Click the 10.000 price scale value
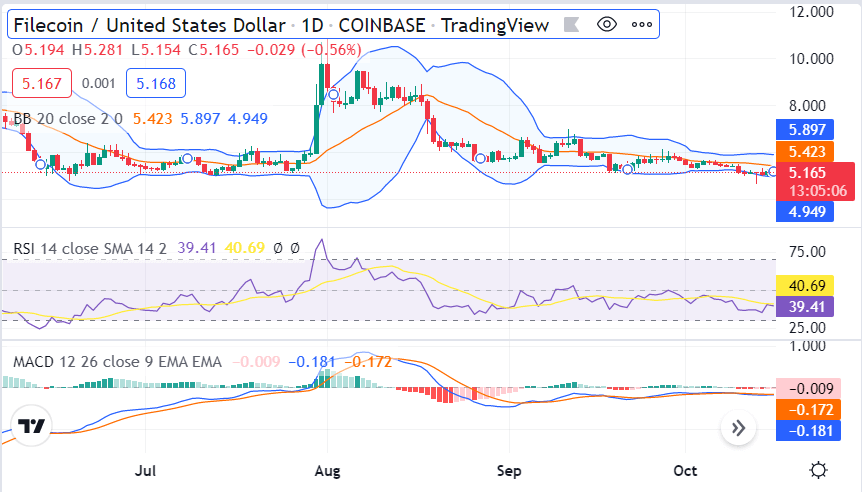This screenshot has width=862, height=492. (x=811, y=59)
